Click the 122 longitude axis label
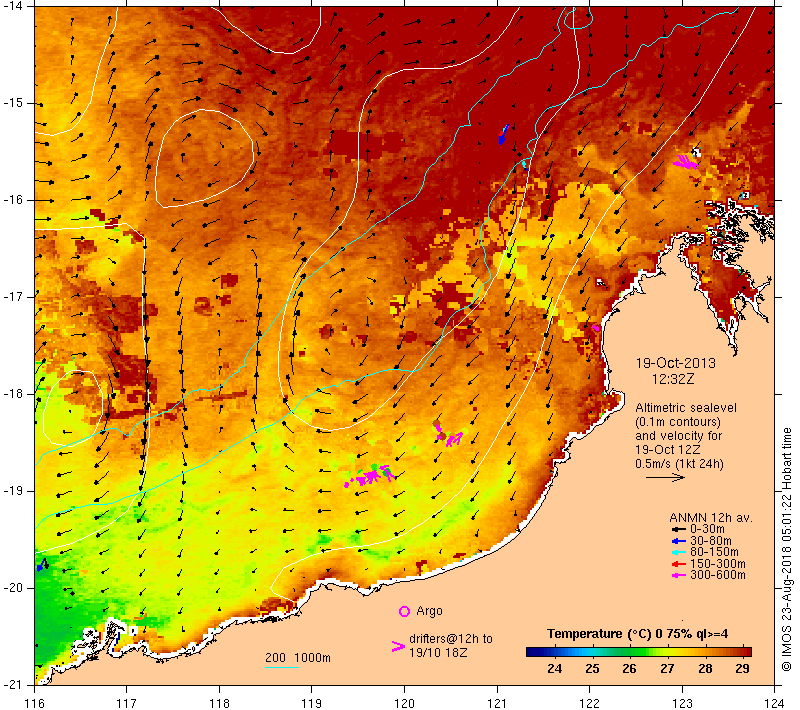 coord(589,703)
